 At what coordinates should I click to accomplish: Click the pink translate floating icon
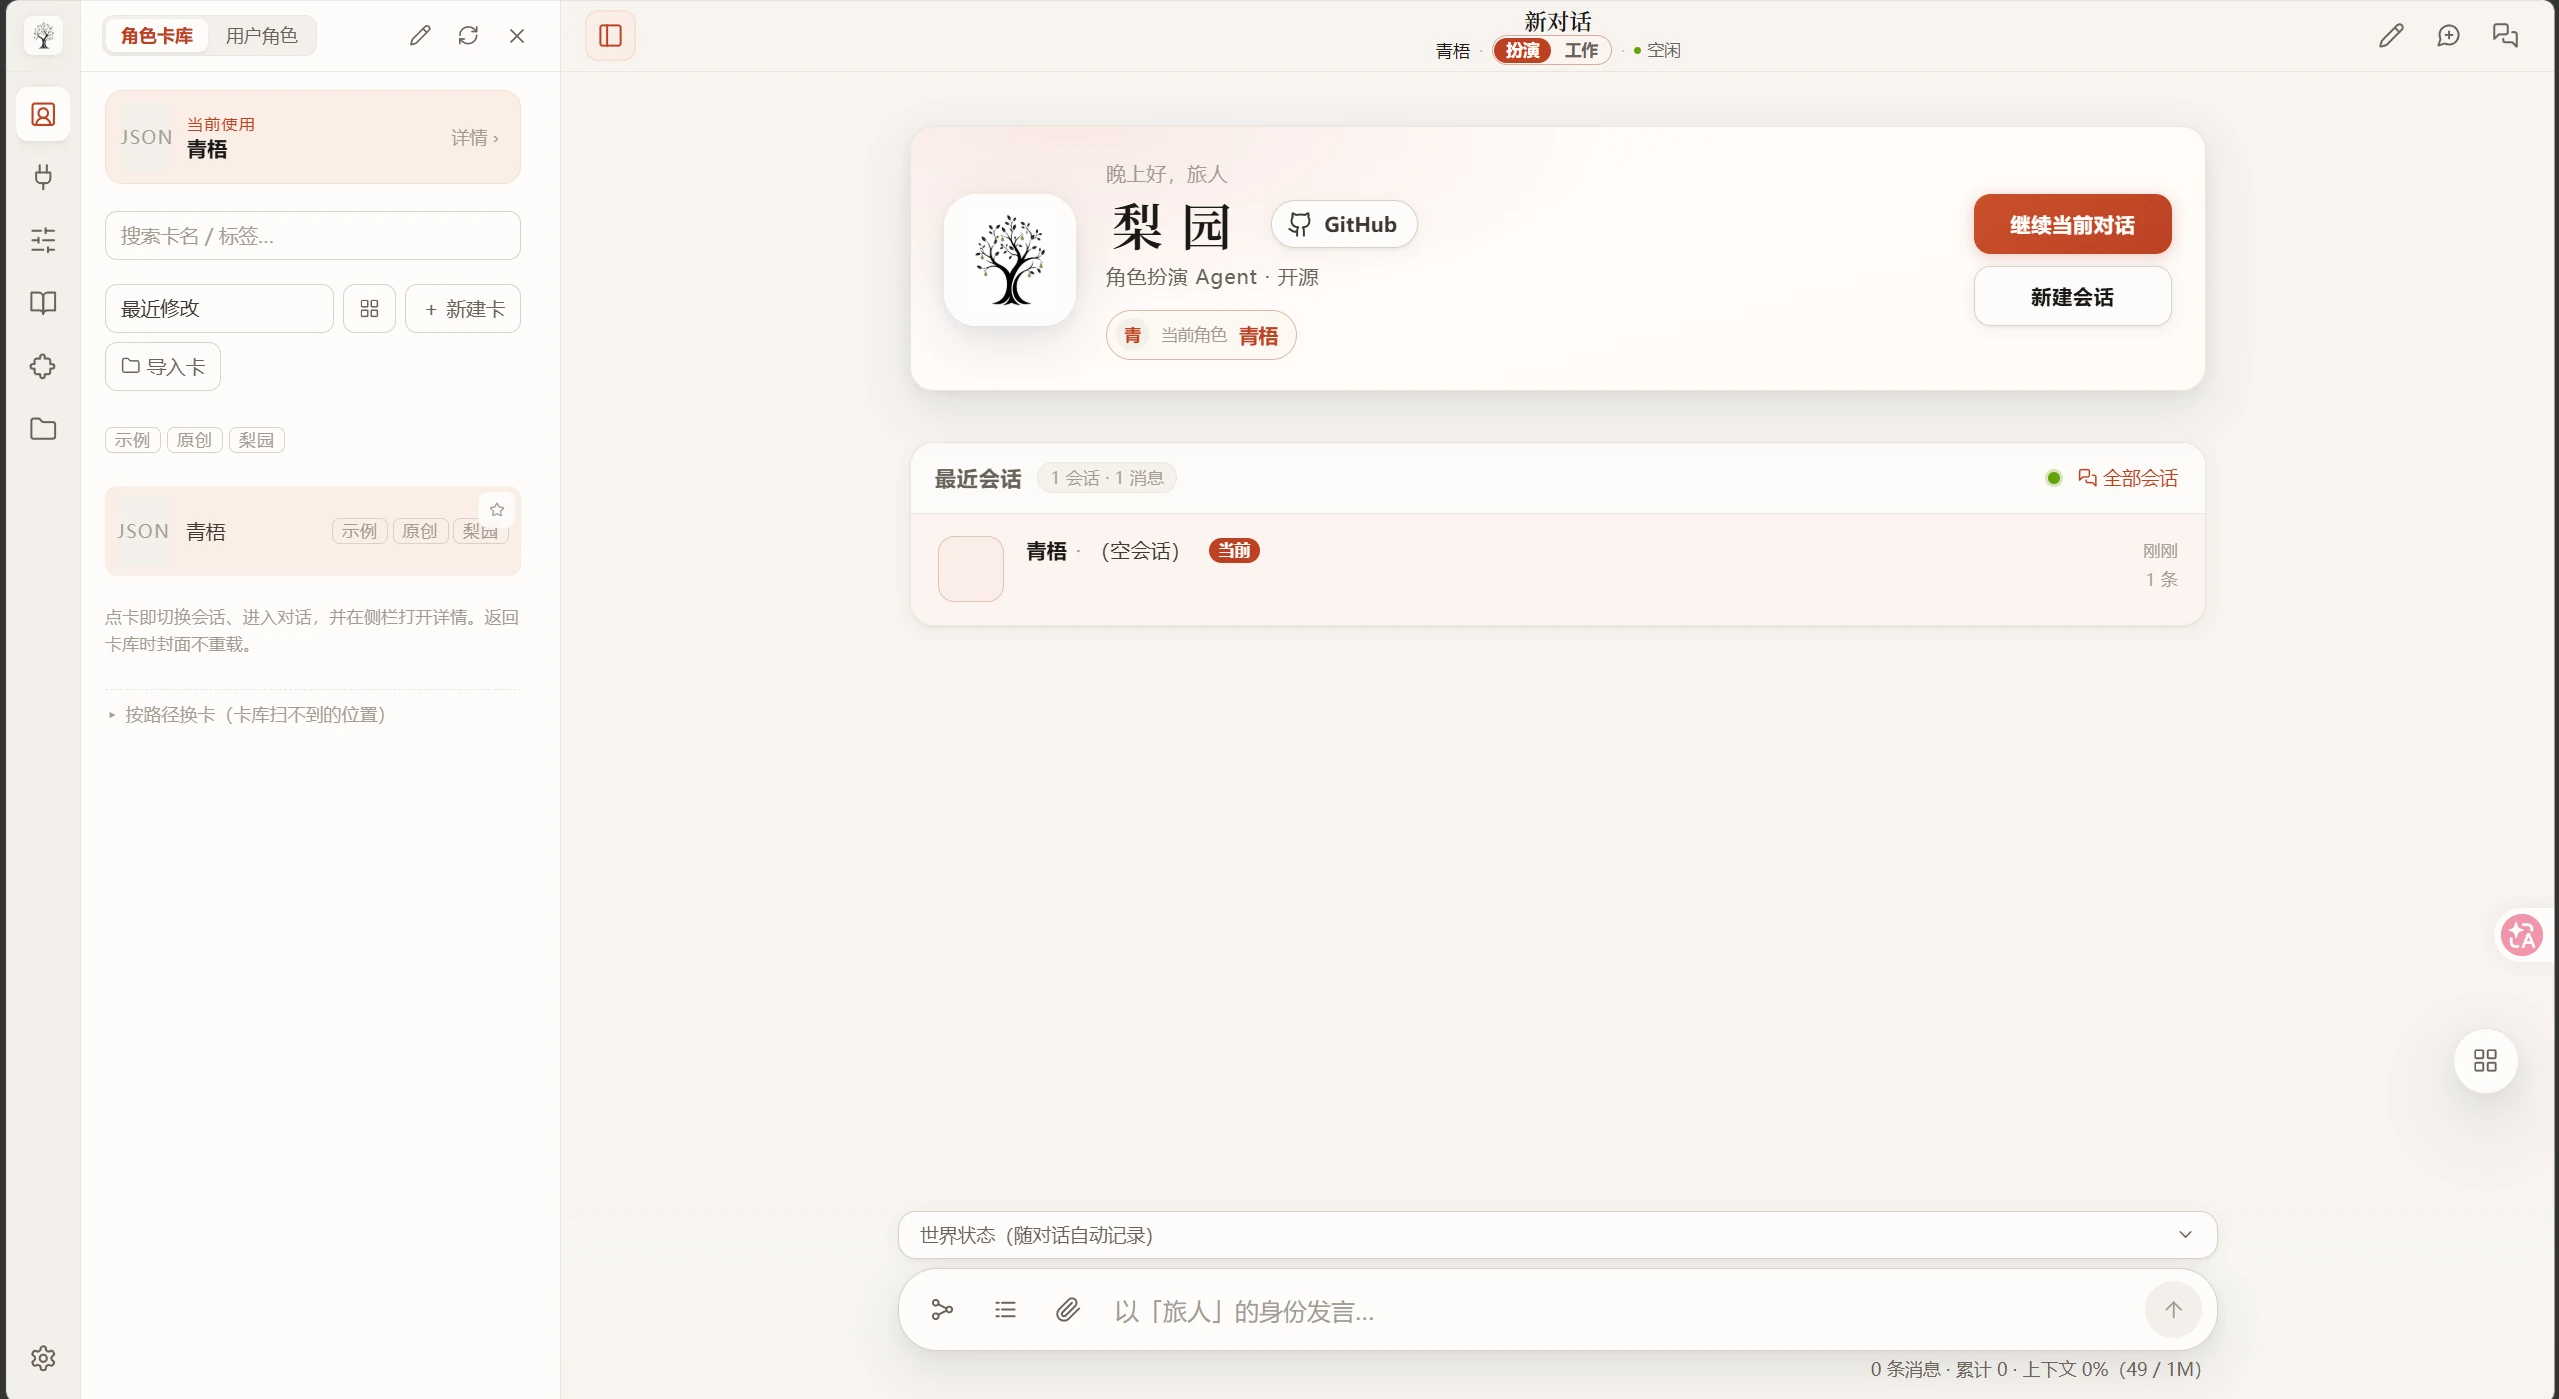2522,936
